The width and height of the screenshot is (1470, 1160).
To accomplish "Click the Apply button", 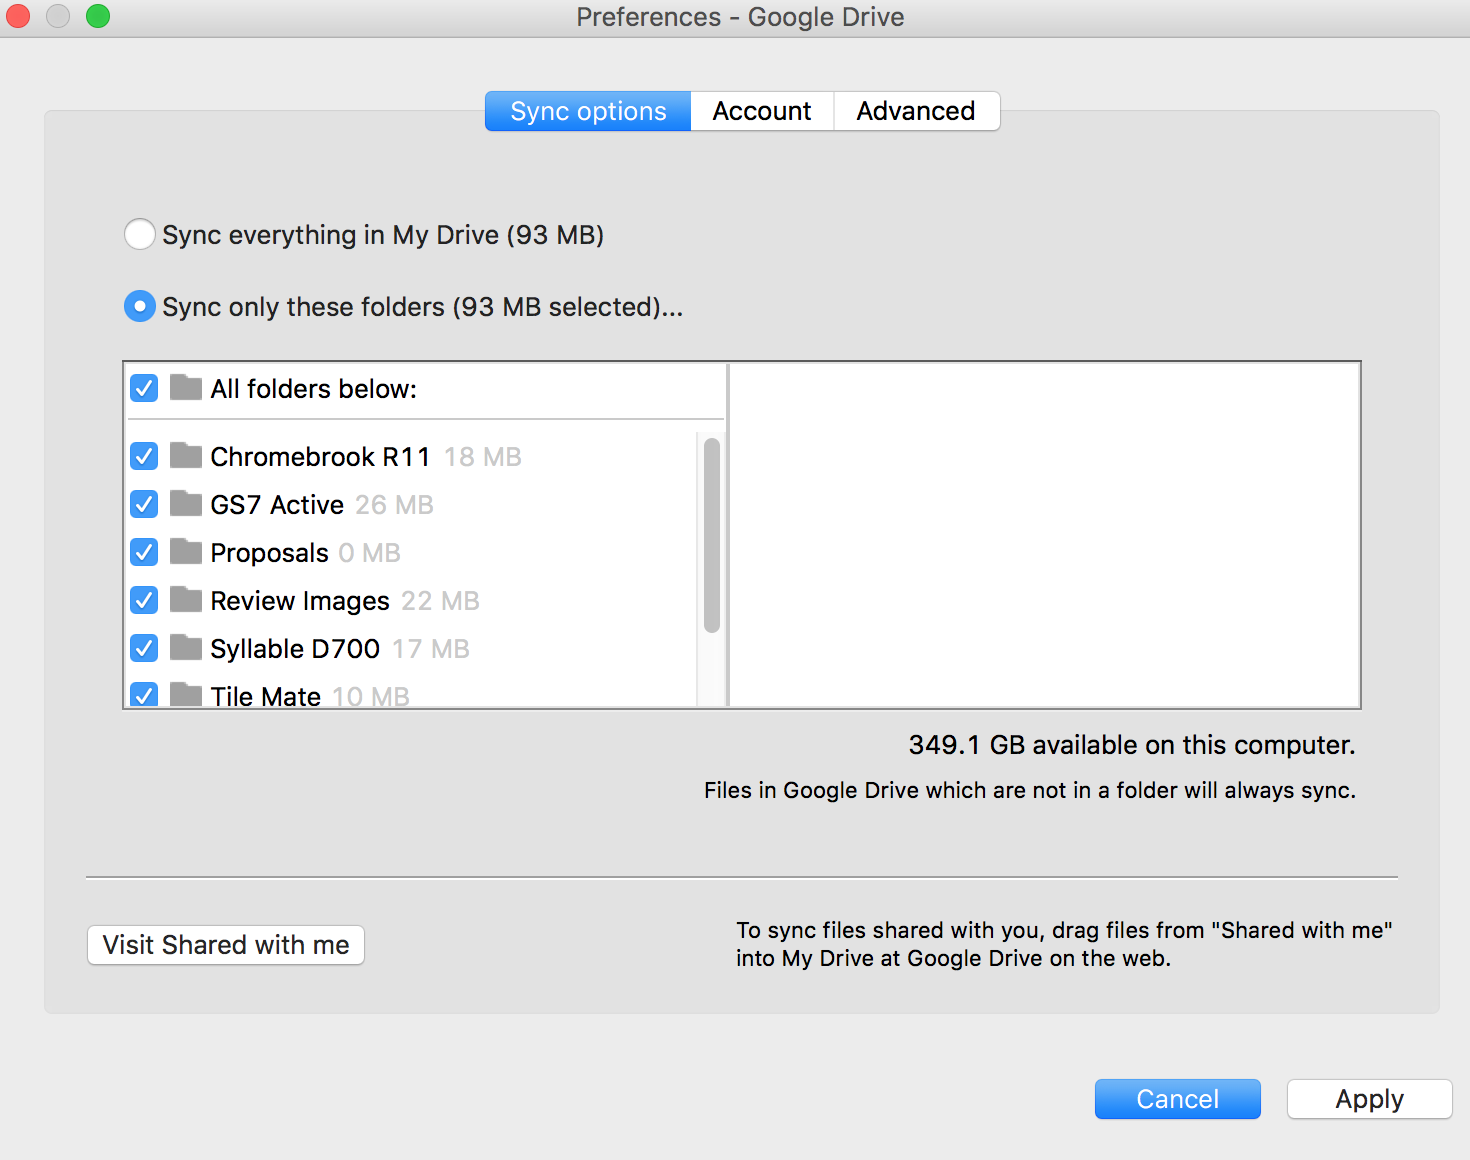I will [1370, 1099].
